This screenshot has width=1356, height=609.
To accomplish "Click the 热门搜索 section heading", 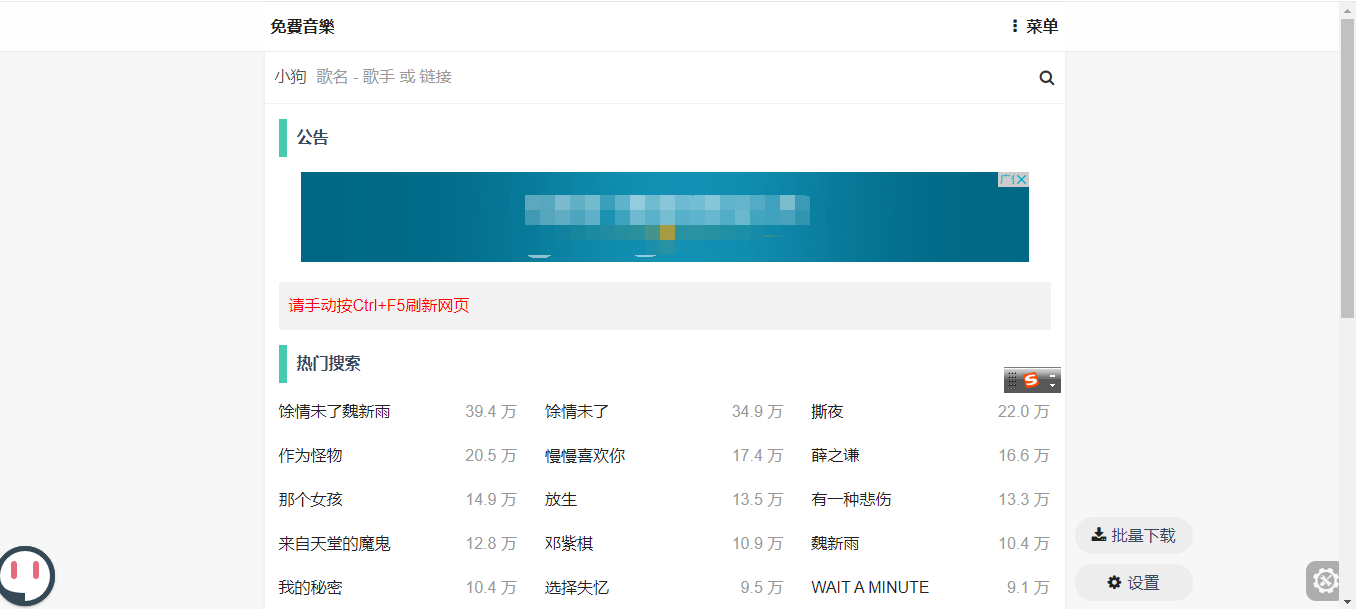I will click(x=328, y=363).
